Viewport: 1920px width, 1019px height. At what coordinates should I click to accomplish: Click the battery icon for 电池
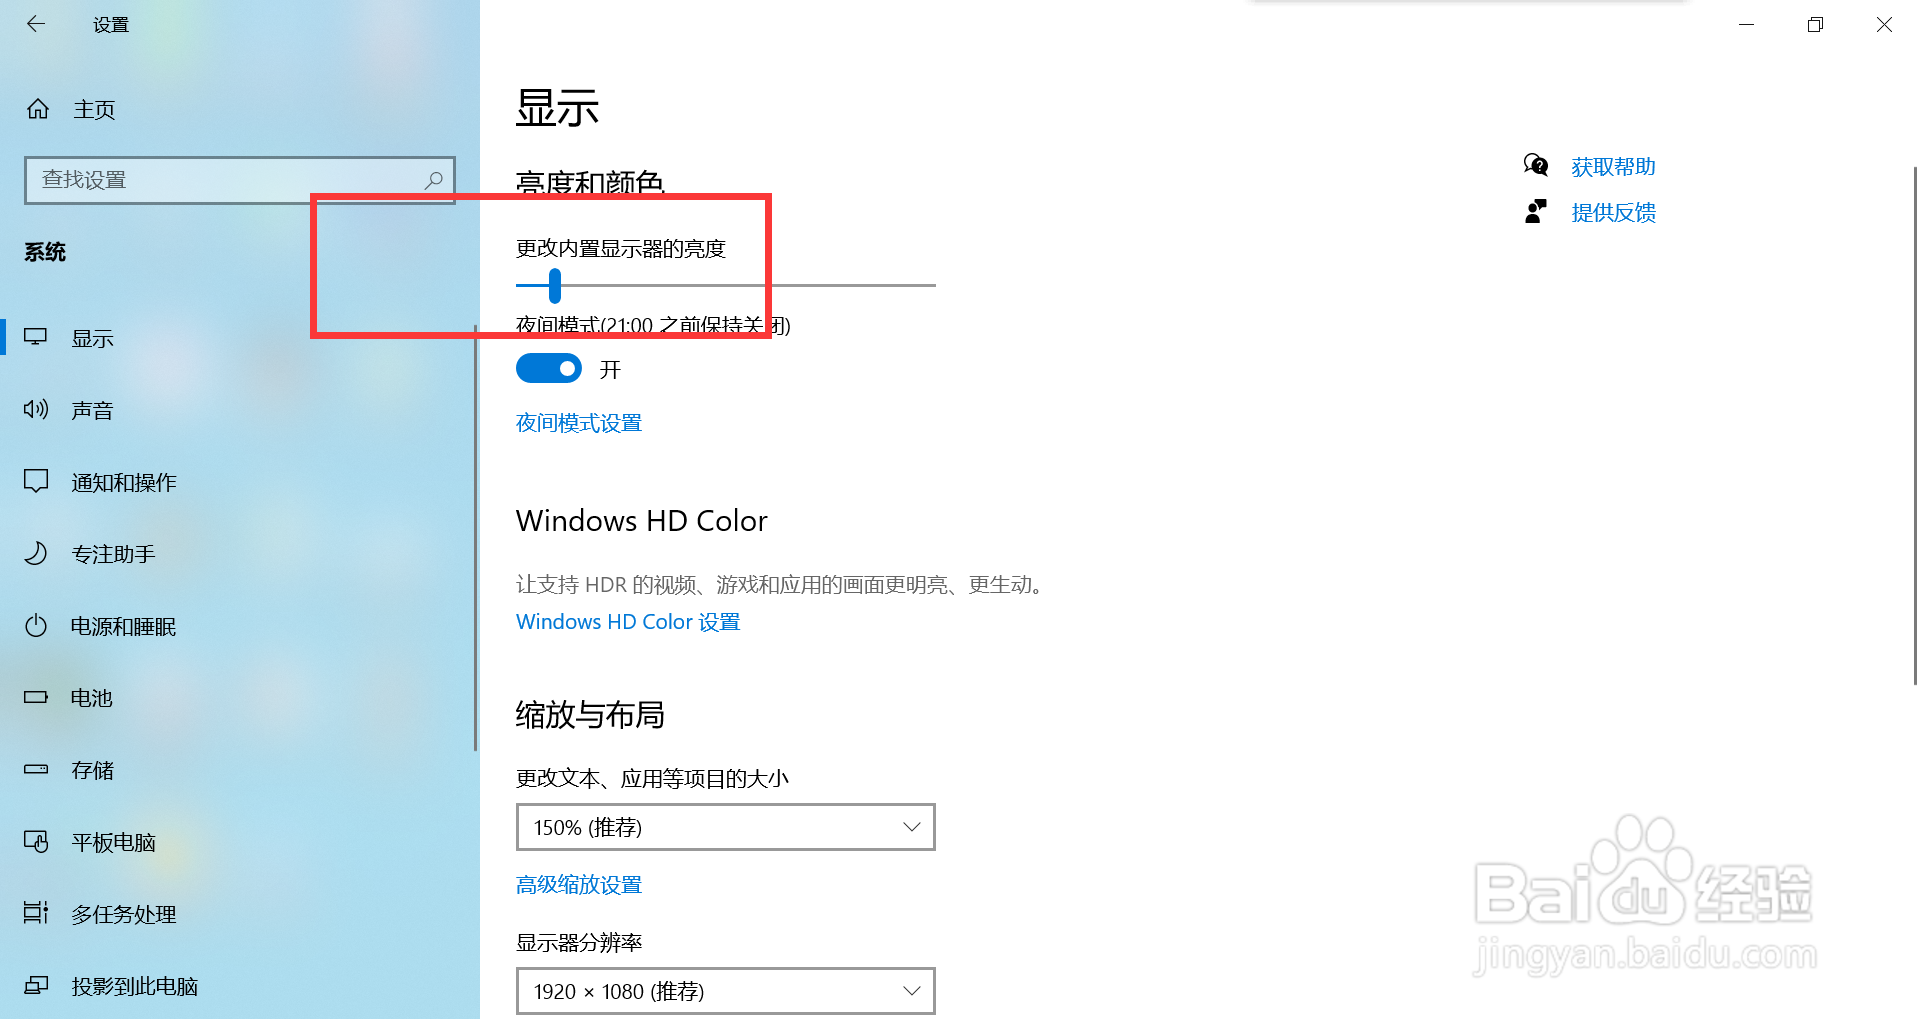[36, 697]
